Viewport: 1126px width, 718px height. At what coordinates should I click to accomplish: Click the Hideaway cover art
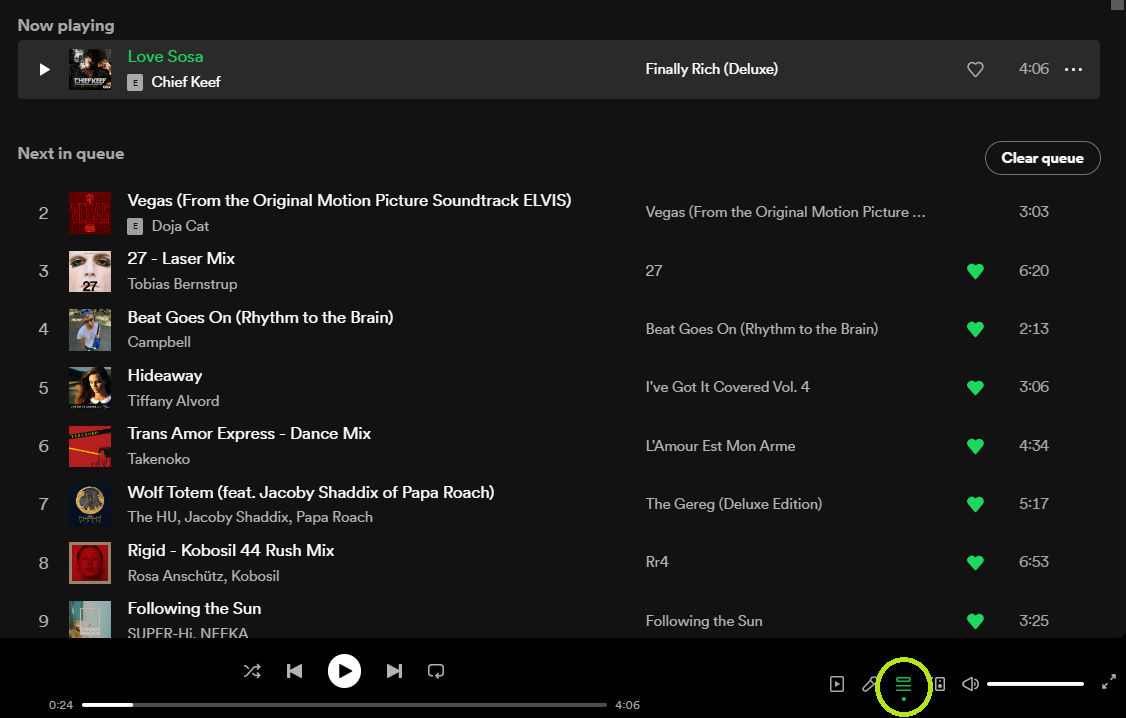pyautogui.click(x=90, y=388)
